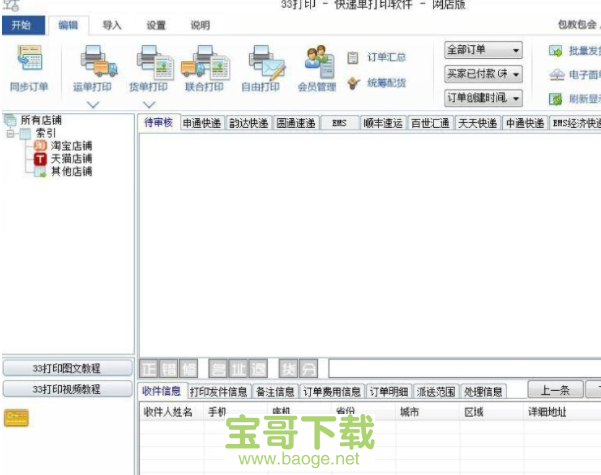
Task: Select 所有店铺 root node
Action: [33, 120]
